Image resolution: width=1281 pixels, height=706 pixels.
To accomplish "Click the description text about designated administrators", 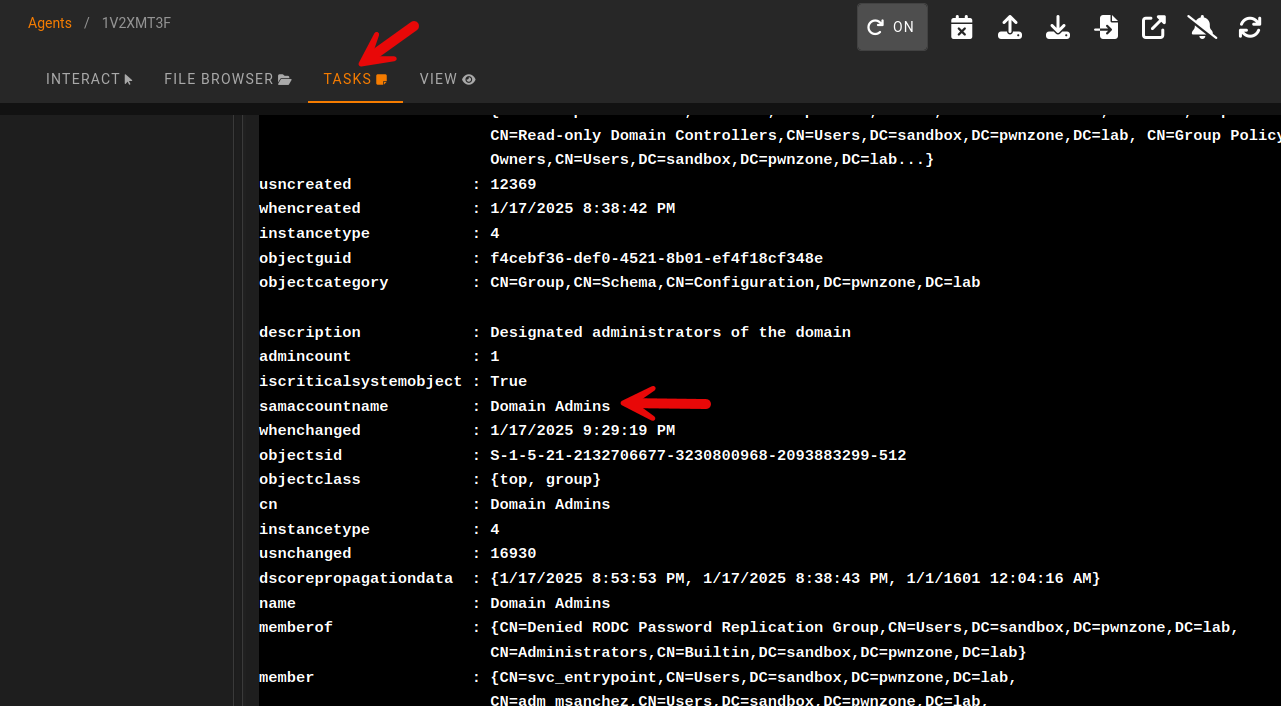I will 670,333.
